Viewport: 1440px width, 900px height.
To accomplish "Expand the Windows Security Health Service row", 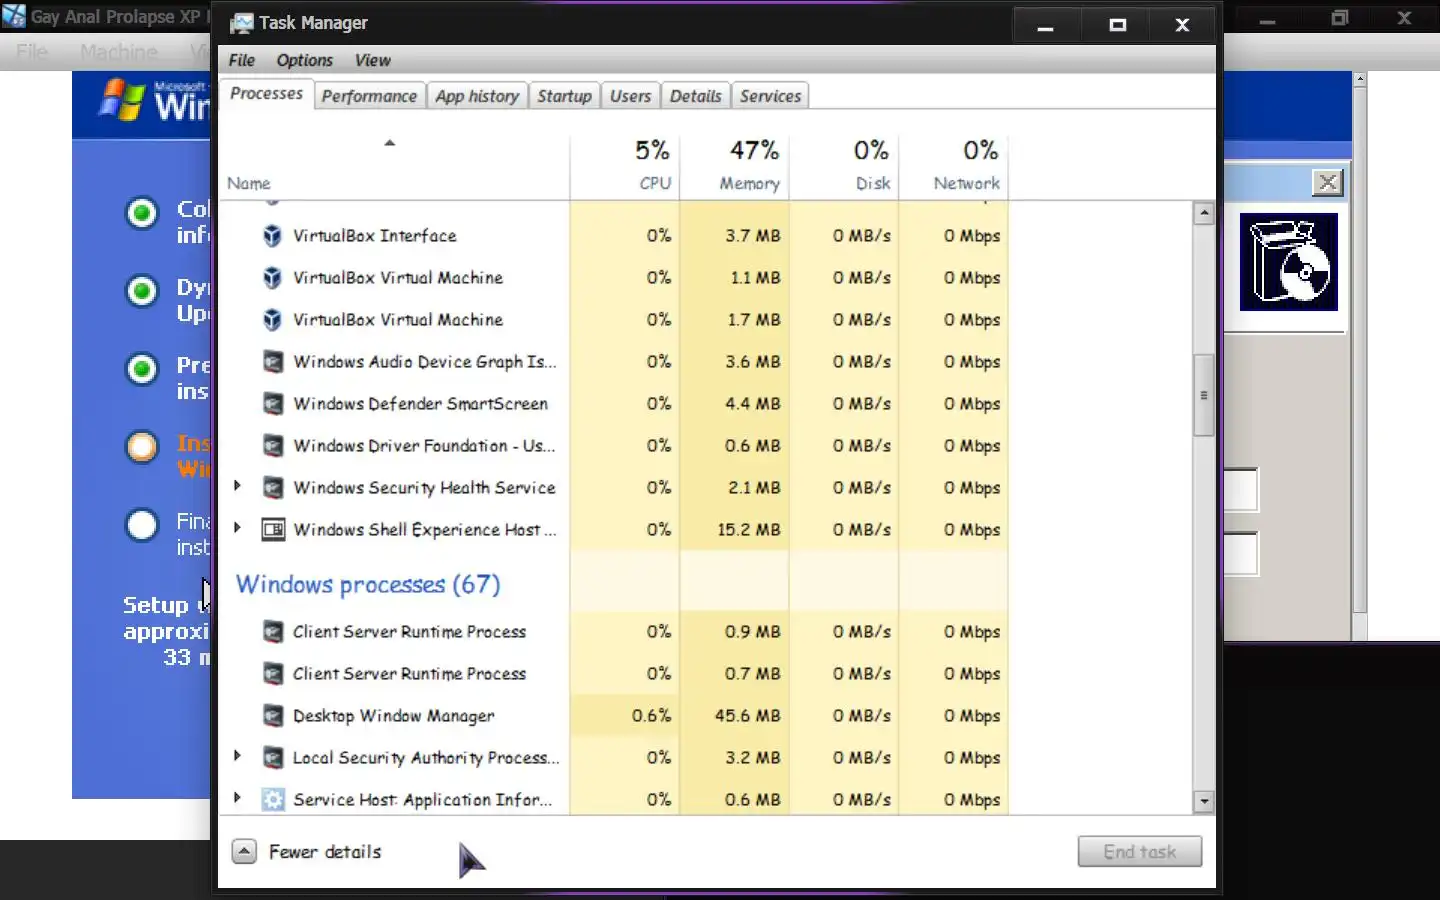I will [237, 486].
